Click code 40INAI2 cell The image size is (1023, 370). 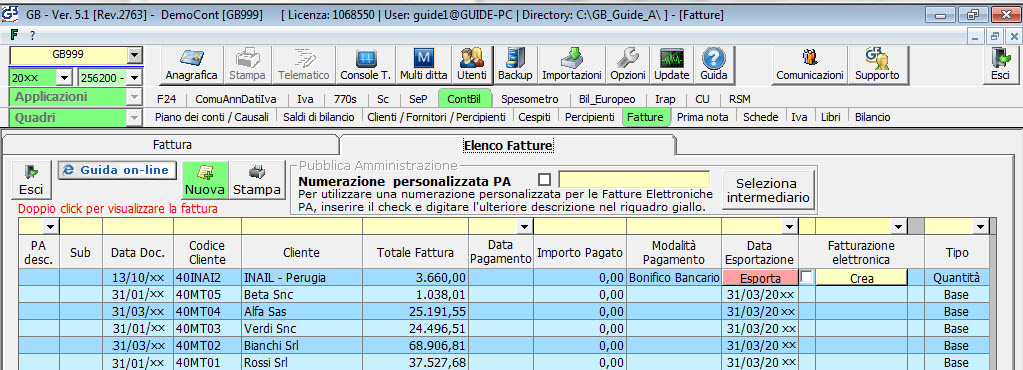point(207,277)
